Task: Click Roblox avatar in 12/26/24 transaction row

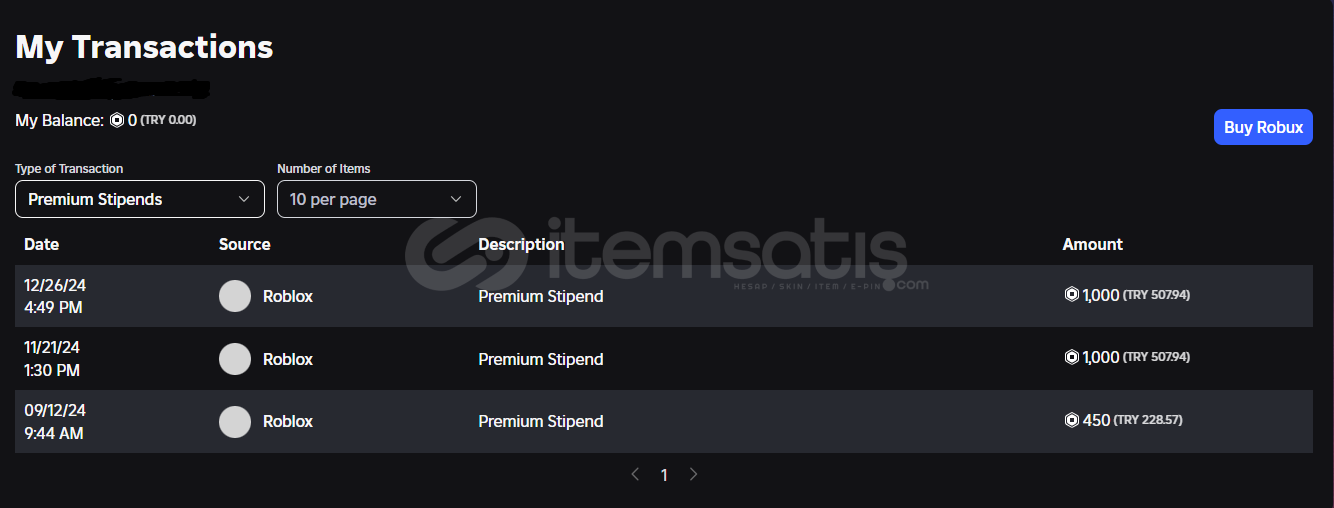Action: click(x=235, y=296)
